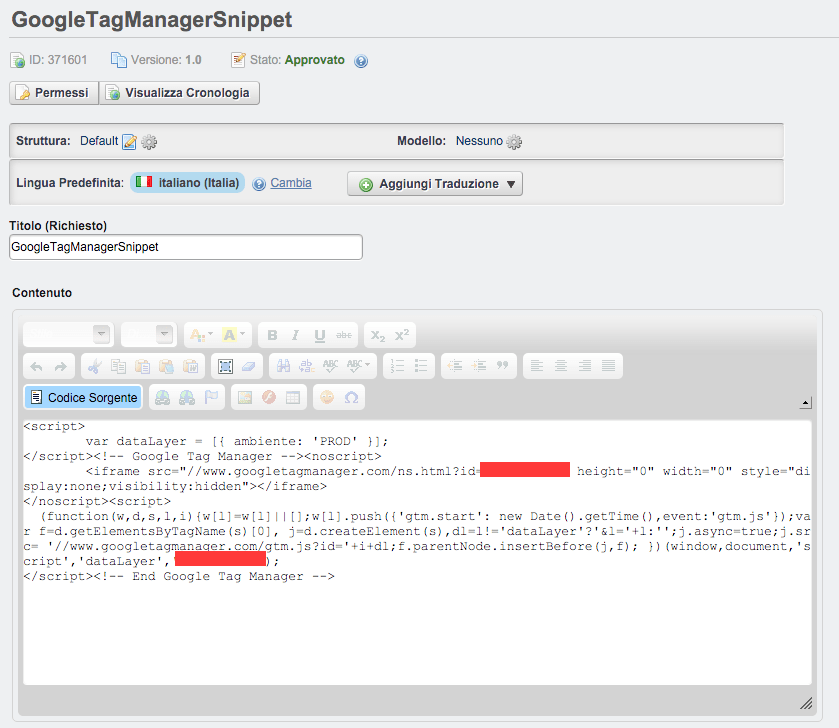This screenshot has height=728, width=839.
Task: Open the text color dropdown
Action: click(202, 335)
